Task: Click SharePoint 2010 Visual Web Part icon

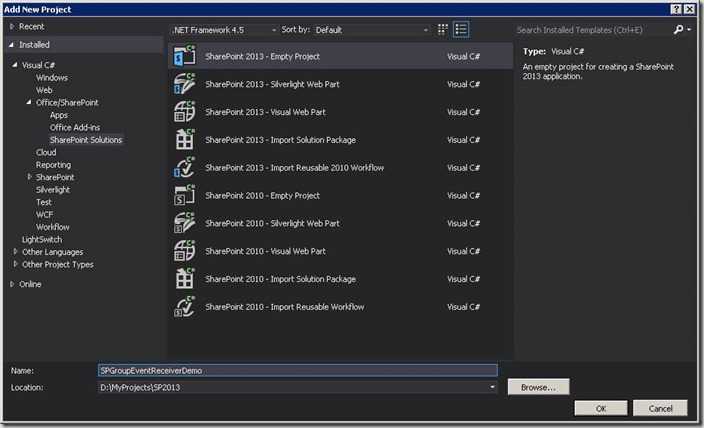Action: [185, 251]
